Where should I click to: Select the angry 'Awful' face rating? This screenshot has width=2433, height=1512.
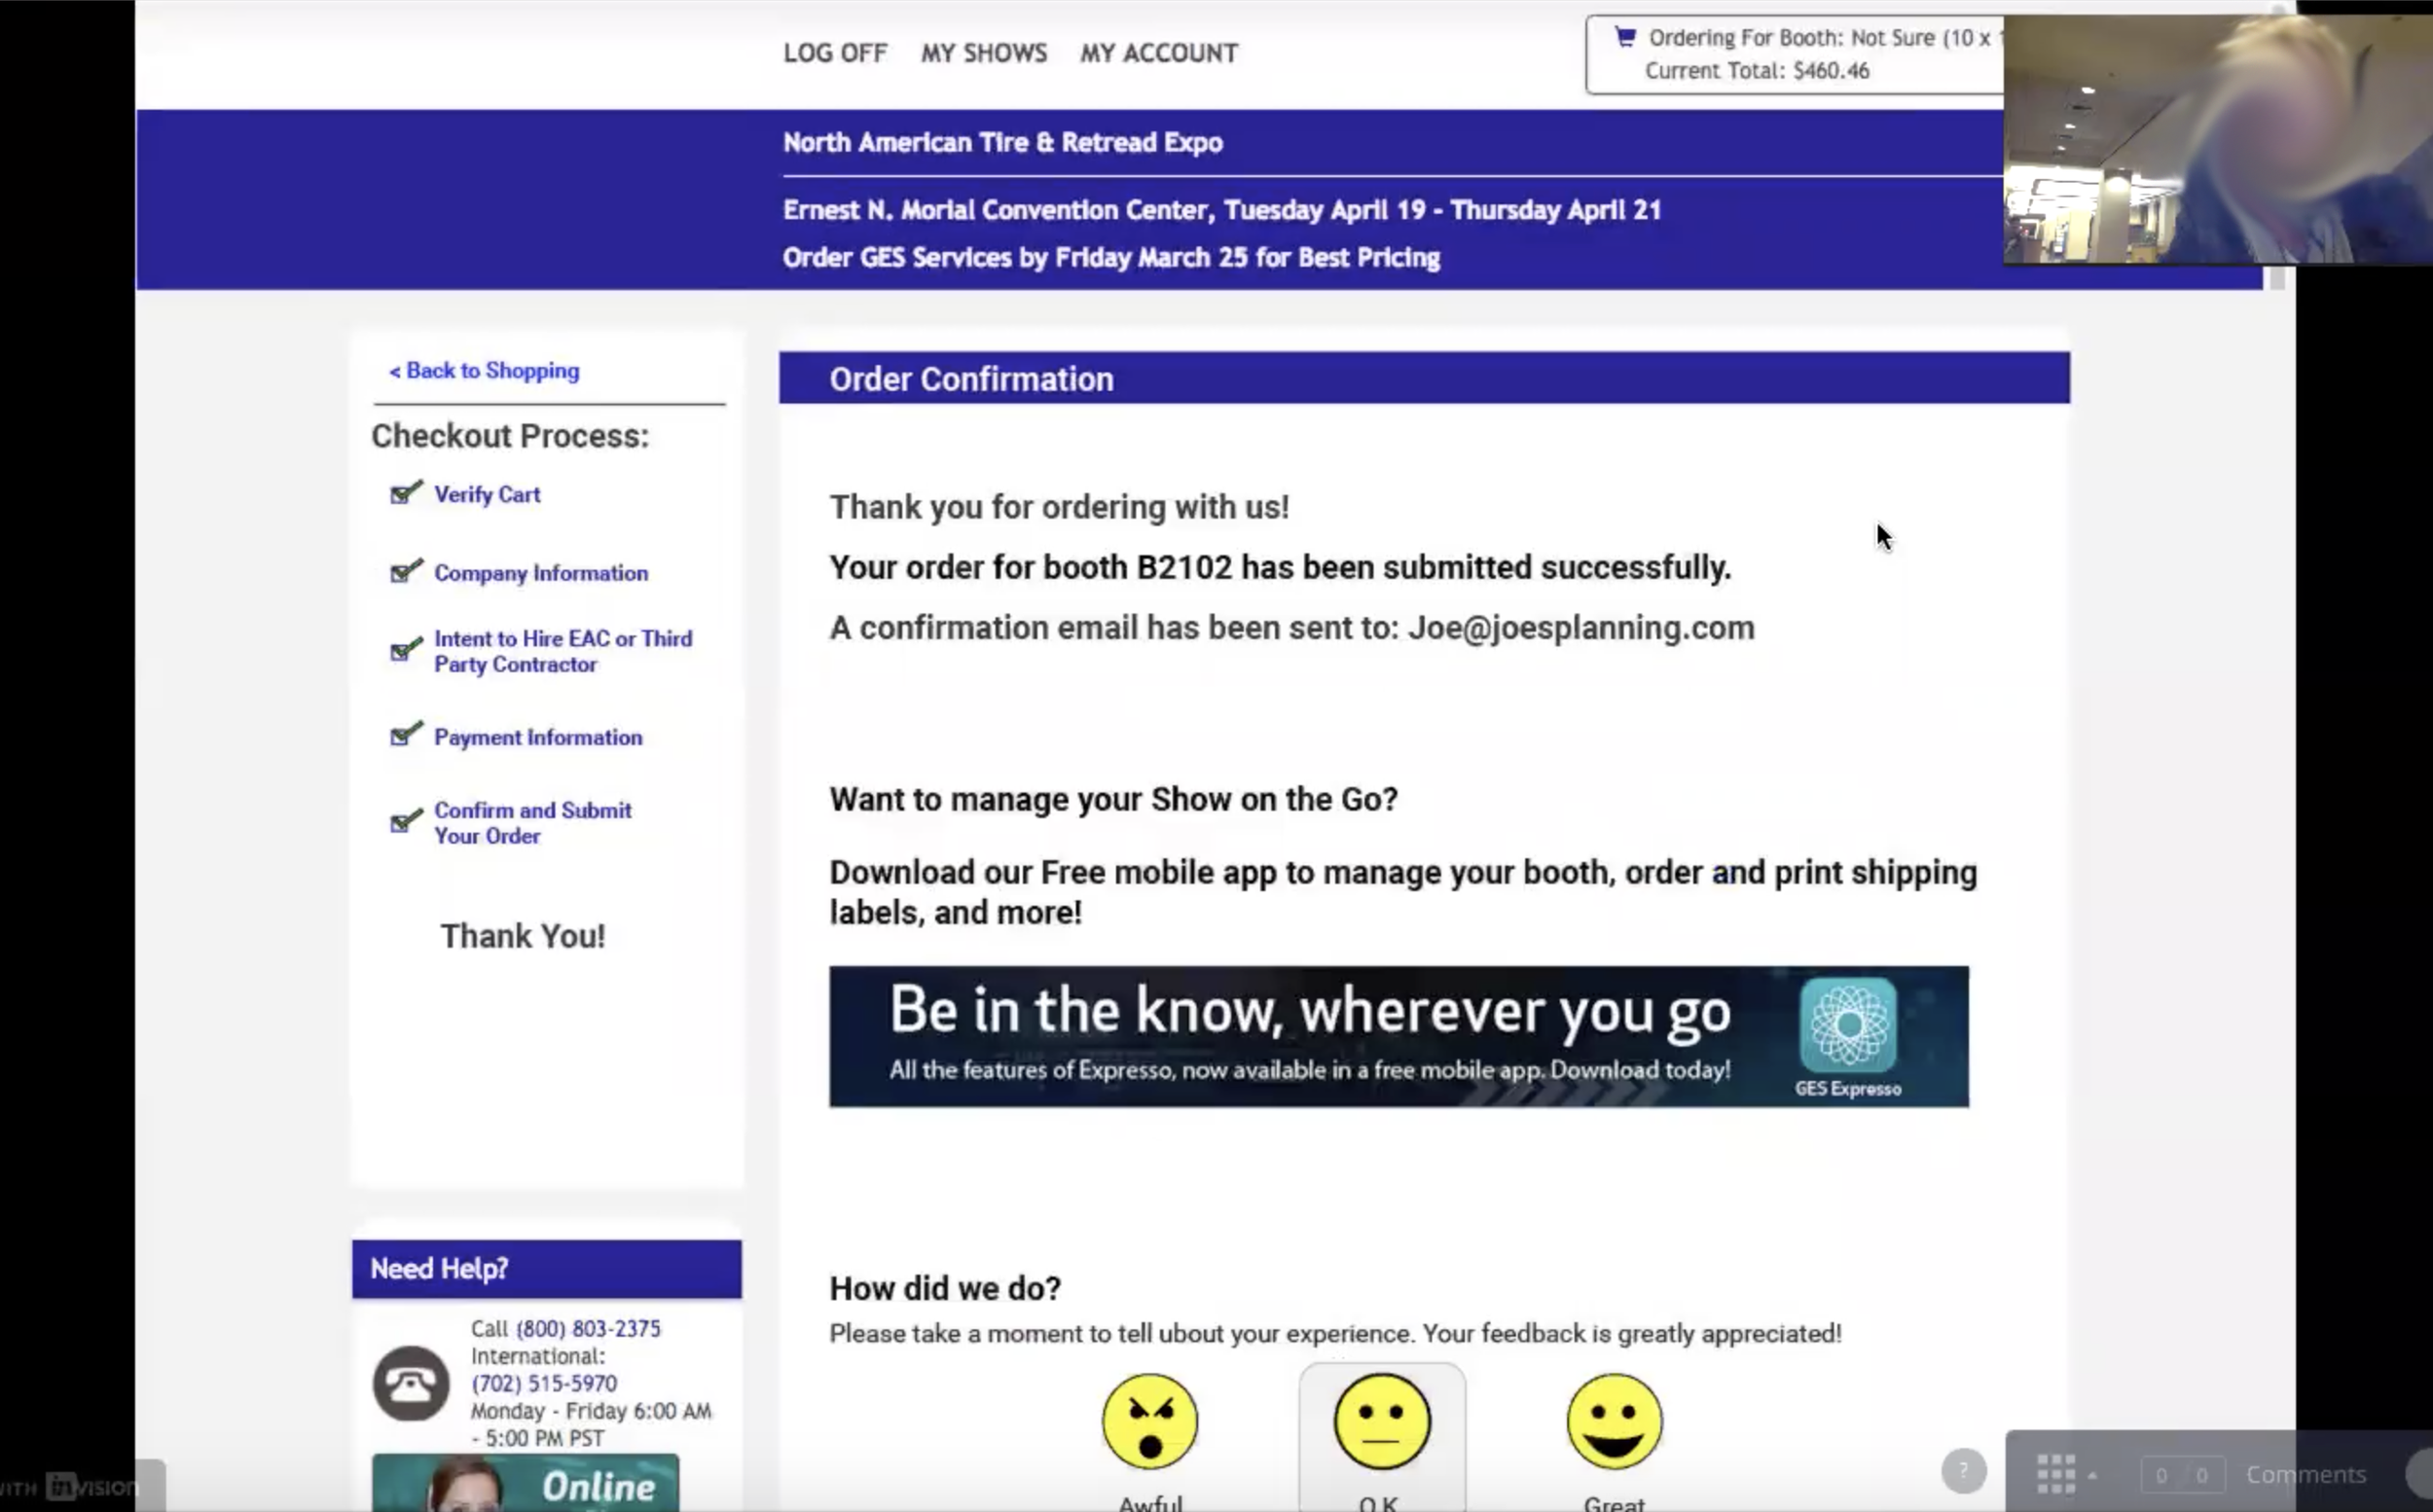pyautogui.click(x=1150, y=1421)
